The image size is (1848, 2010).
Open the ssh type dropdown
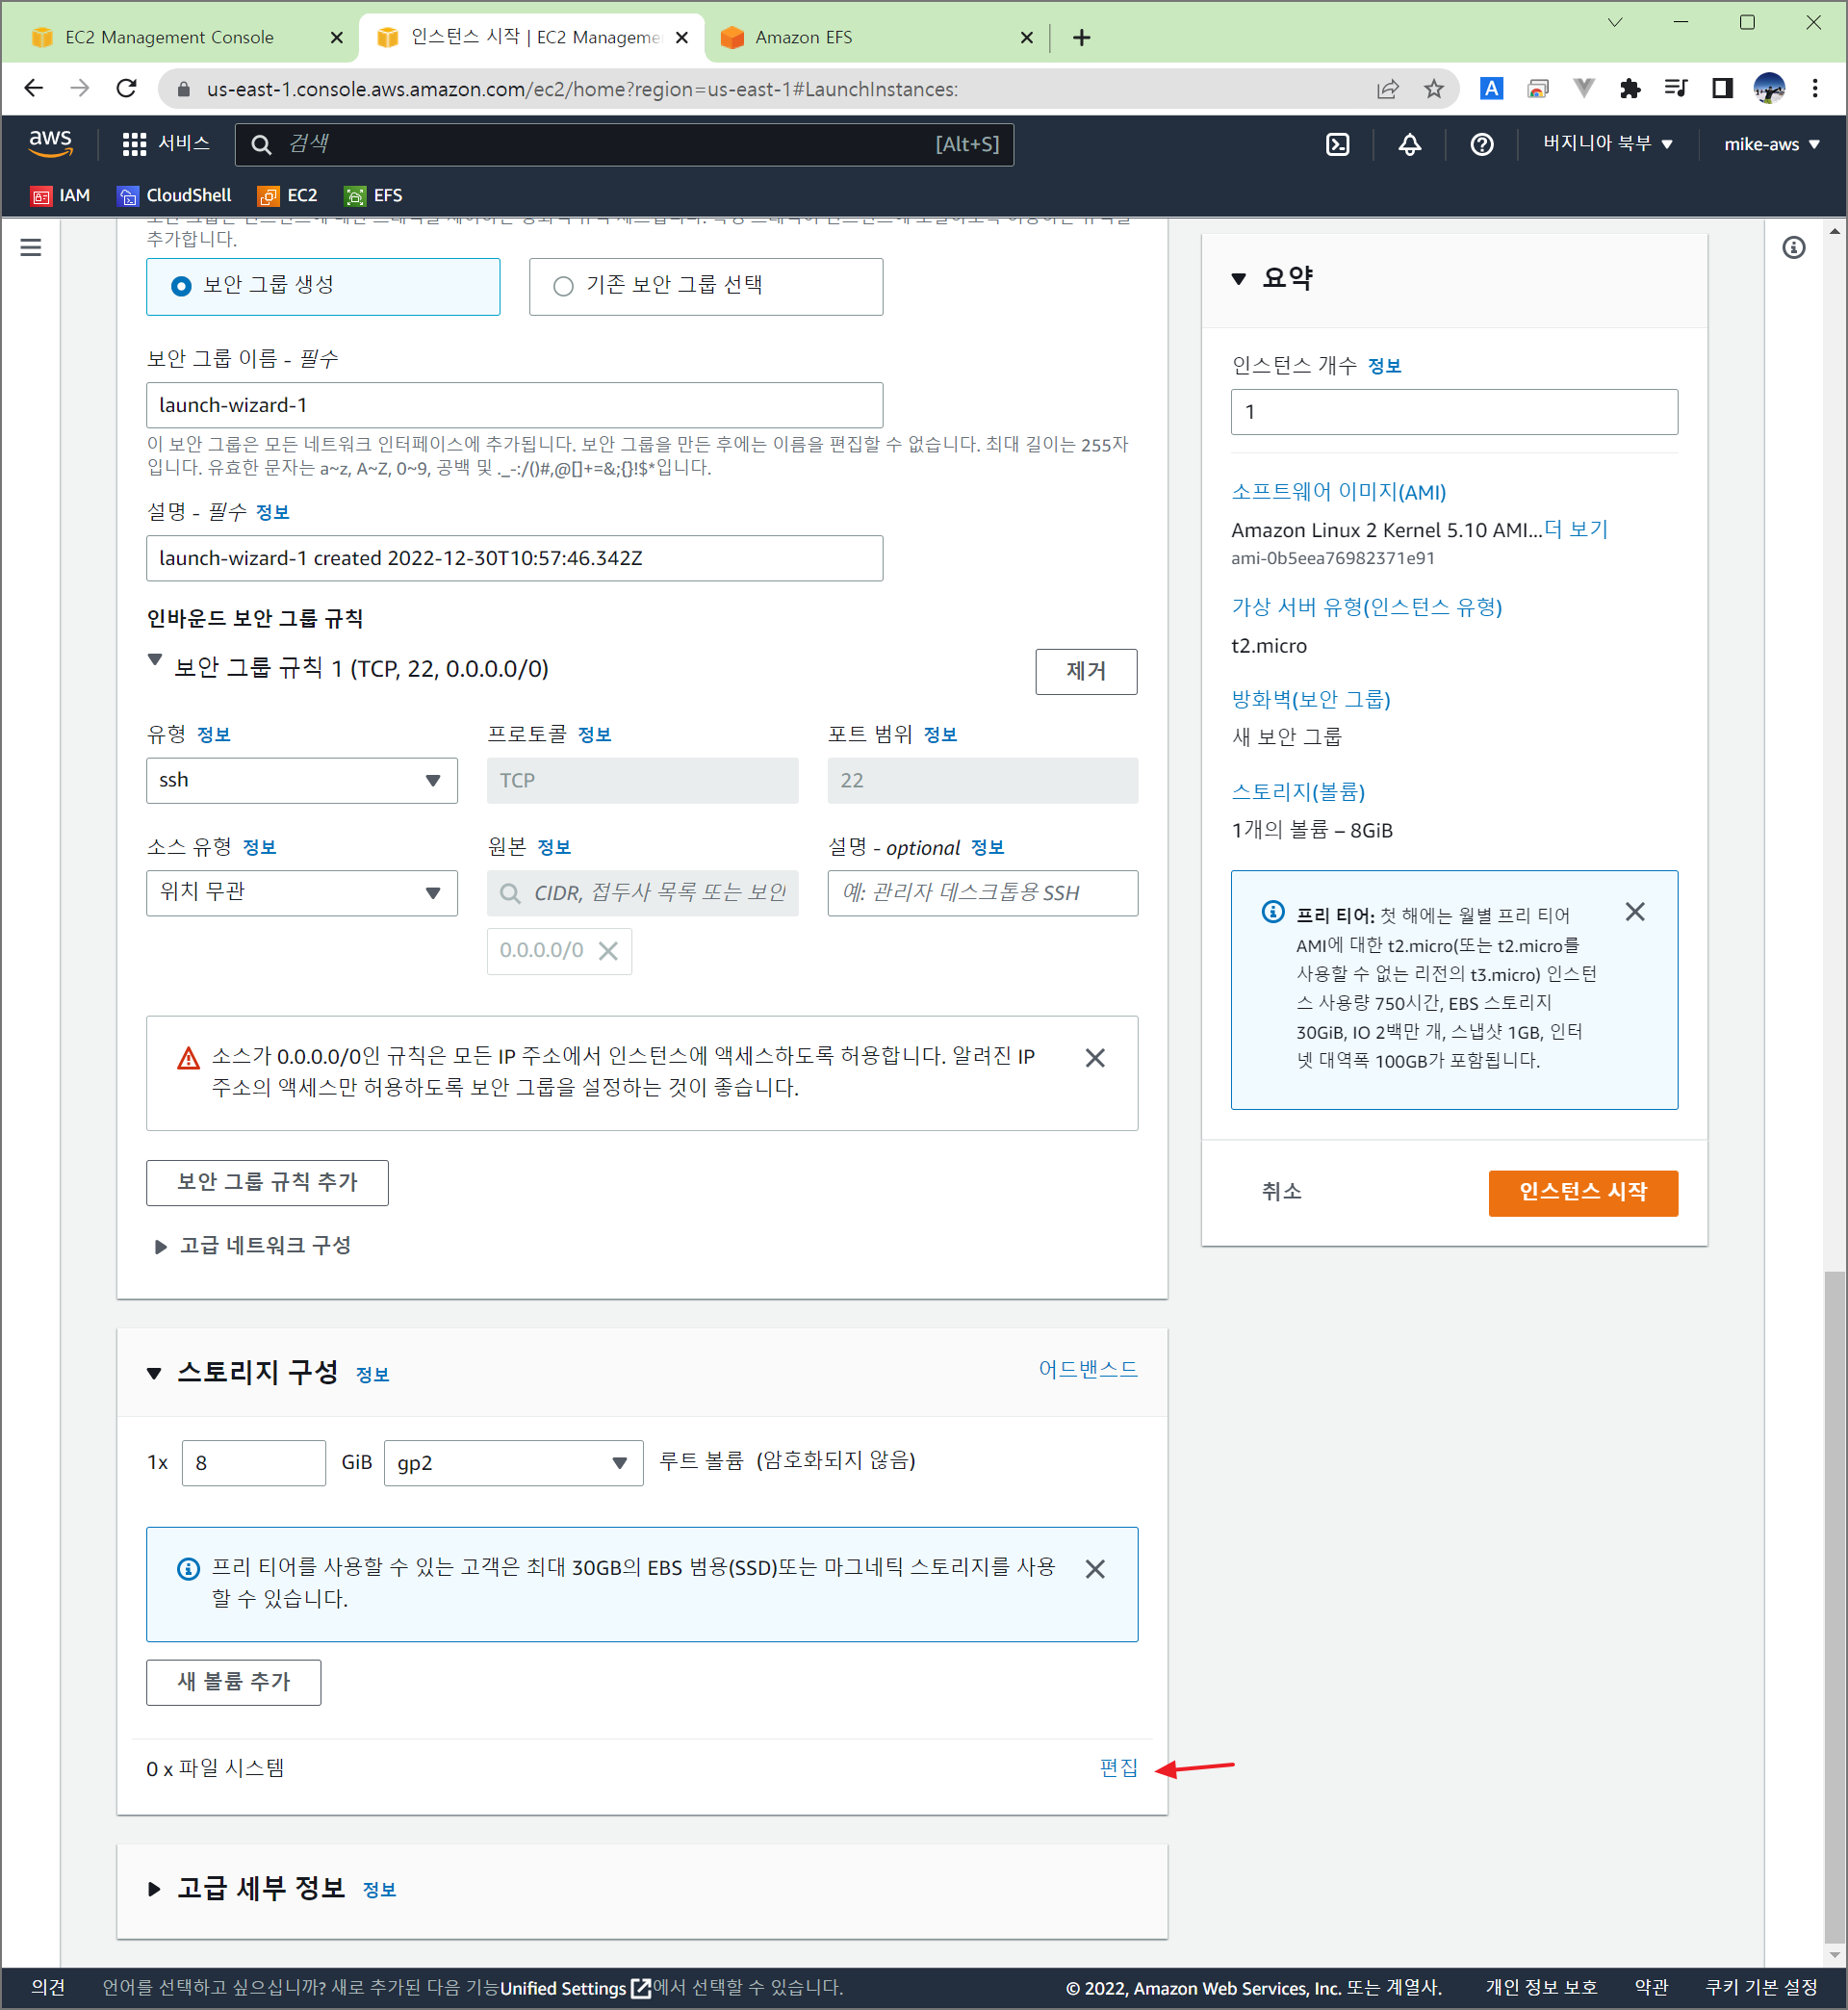(301, 780)
